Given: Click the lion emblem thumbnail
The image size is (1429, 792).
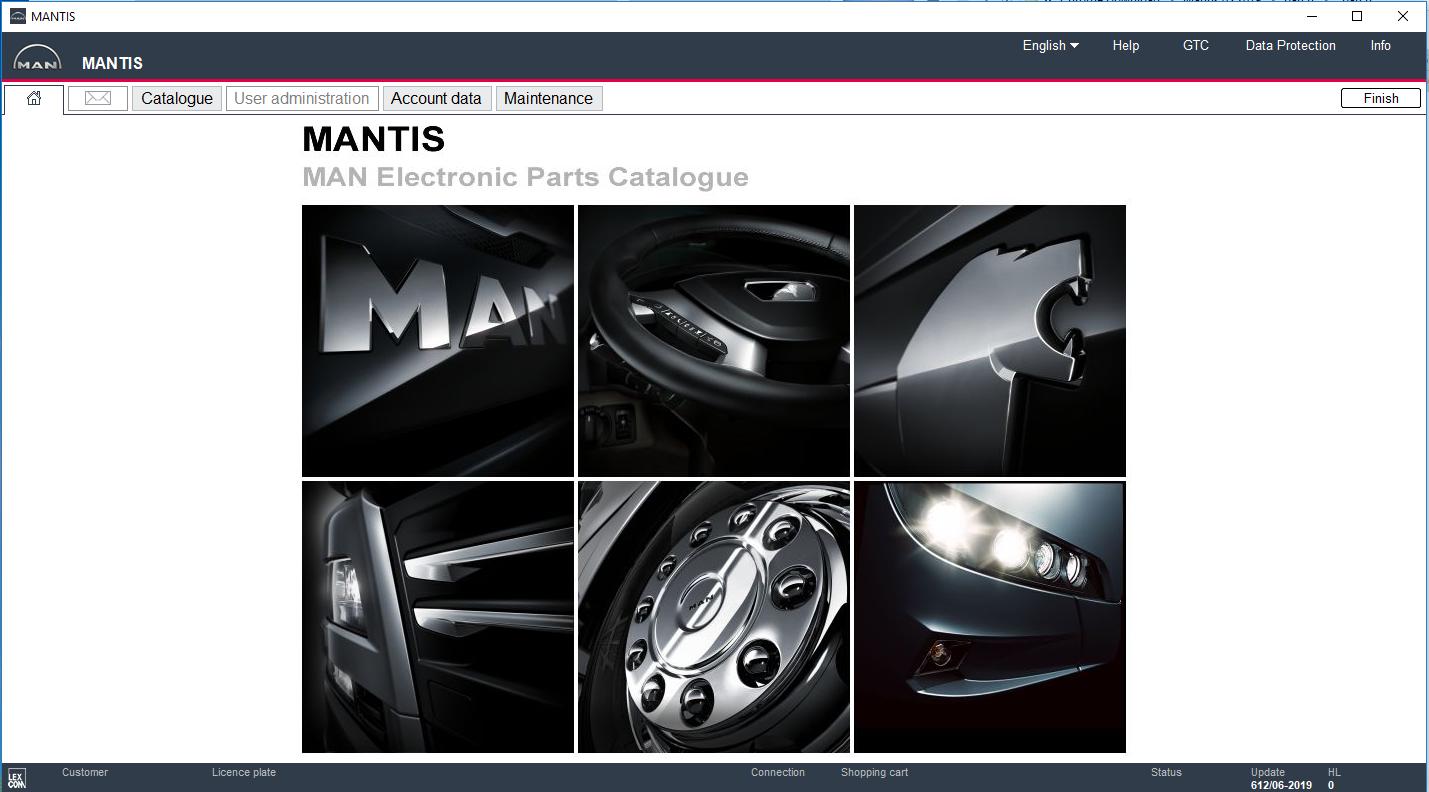Looking at the screenshot, I should (x=989, y=340).
